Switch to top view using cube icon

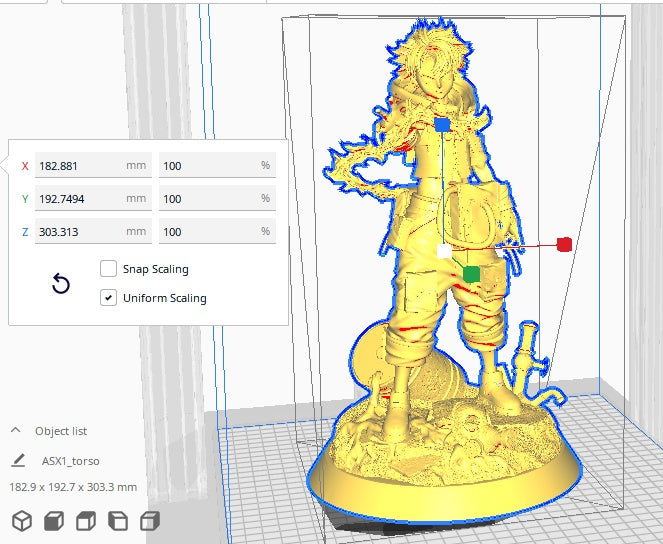pos(86,521)
